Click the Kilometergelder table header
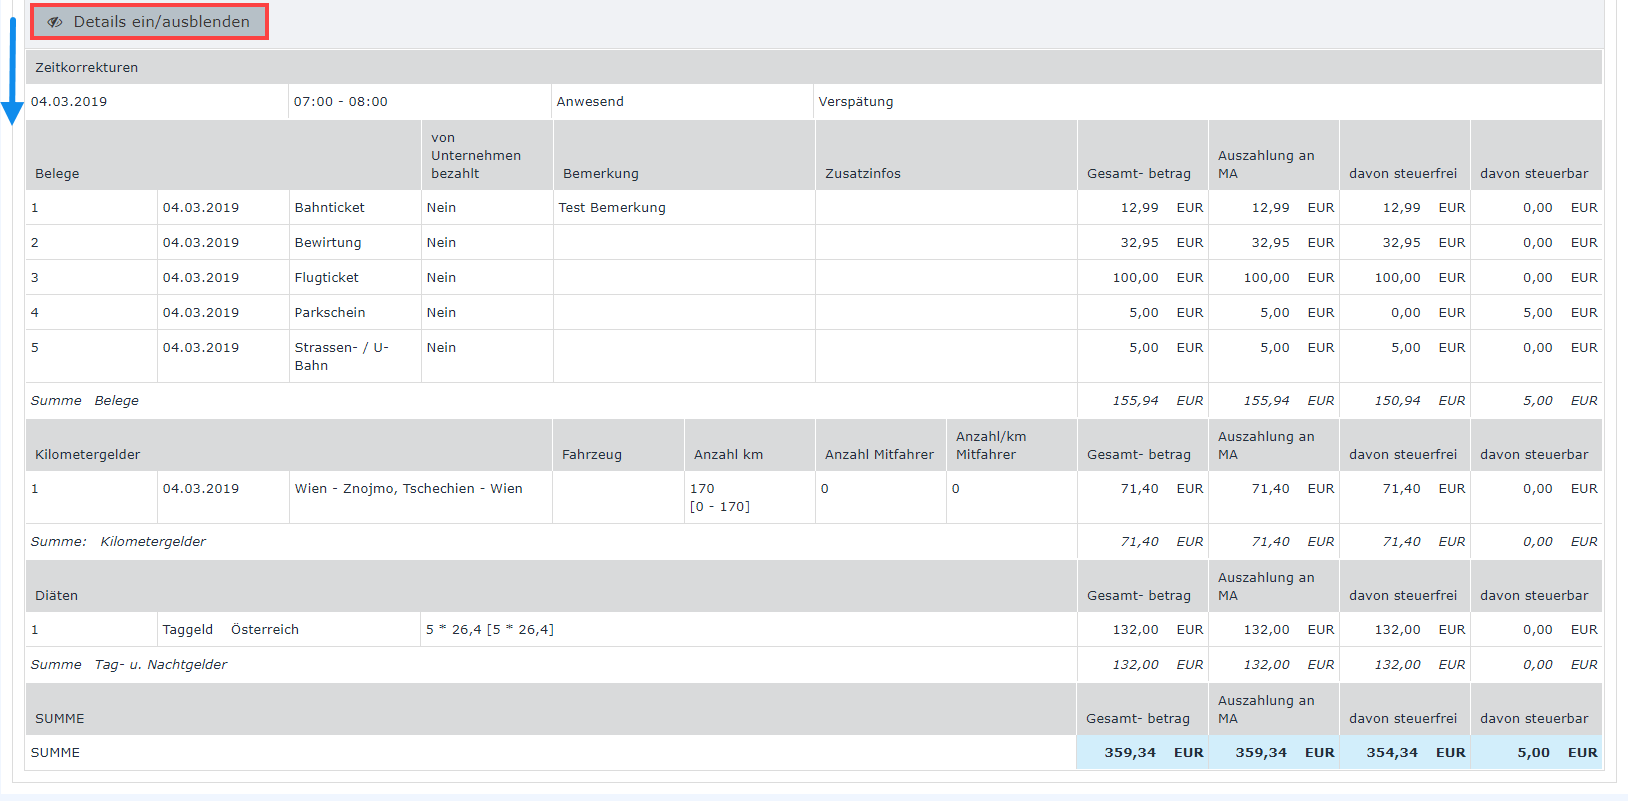 (x=88, y=455)
